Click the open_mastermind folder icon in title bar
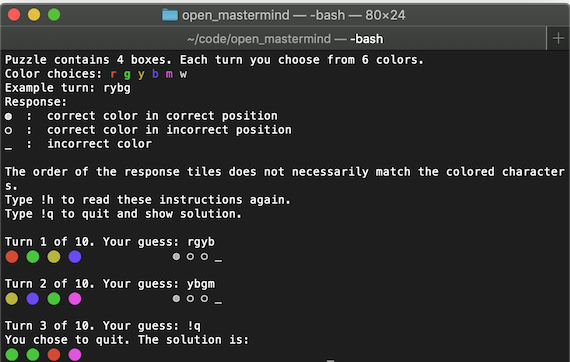 click(170, 15)
